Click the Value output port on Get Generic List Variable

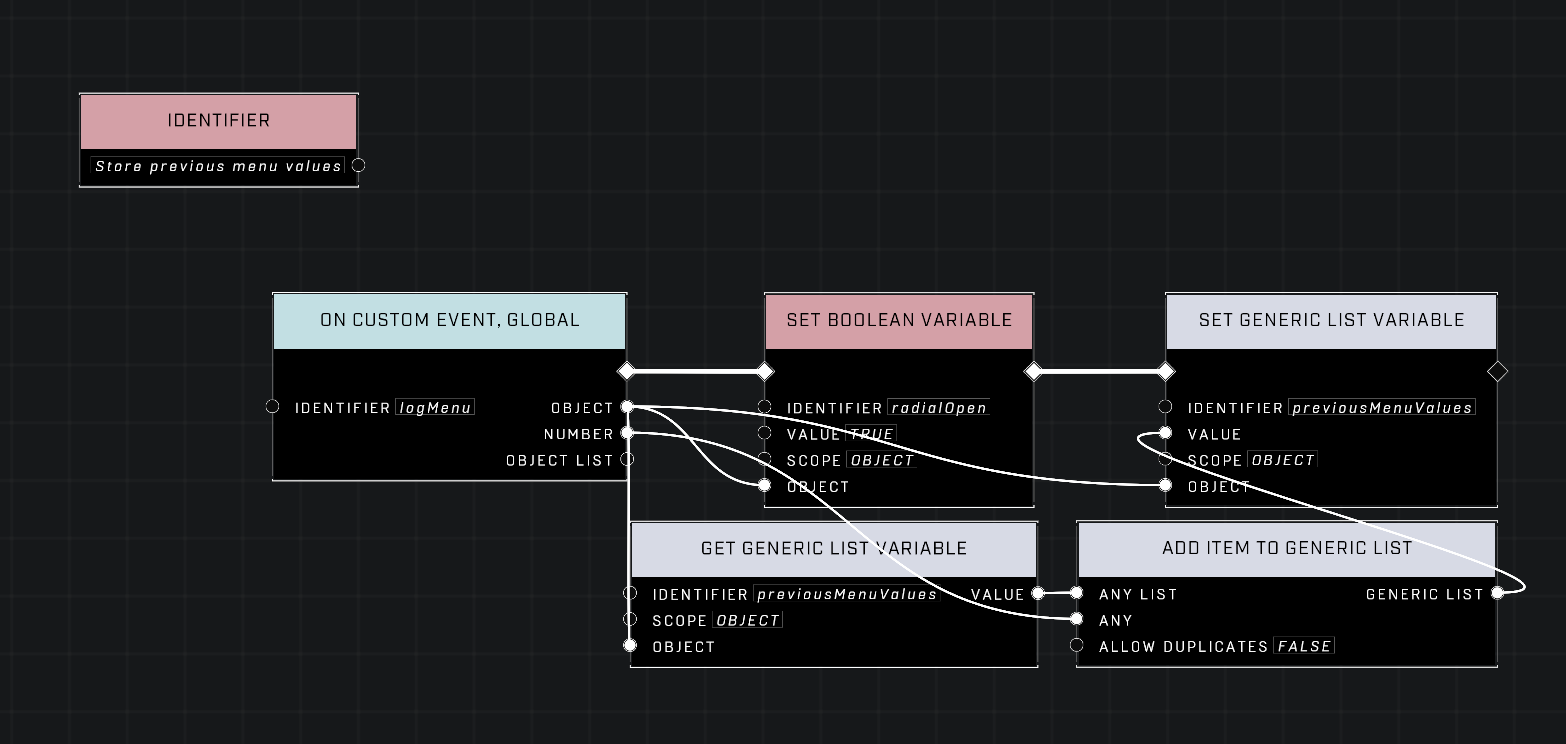point(1038,593)
